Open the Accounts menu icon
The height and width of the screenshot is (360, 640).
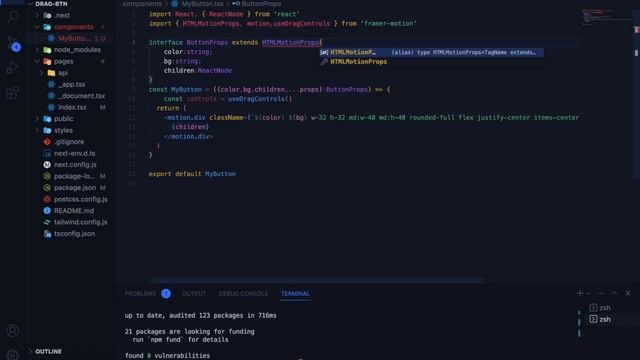coord(13,331)
